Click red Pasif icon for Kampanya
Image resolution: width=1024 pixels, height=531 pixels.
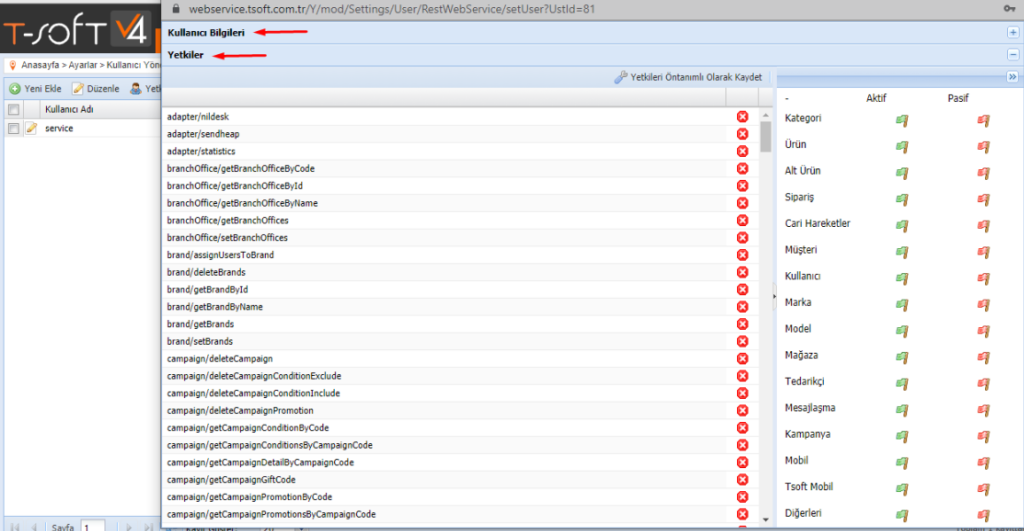click(x=983, y=436)
